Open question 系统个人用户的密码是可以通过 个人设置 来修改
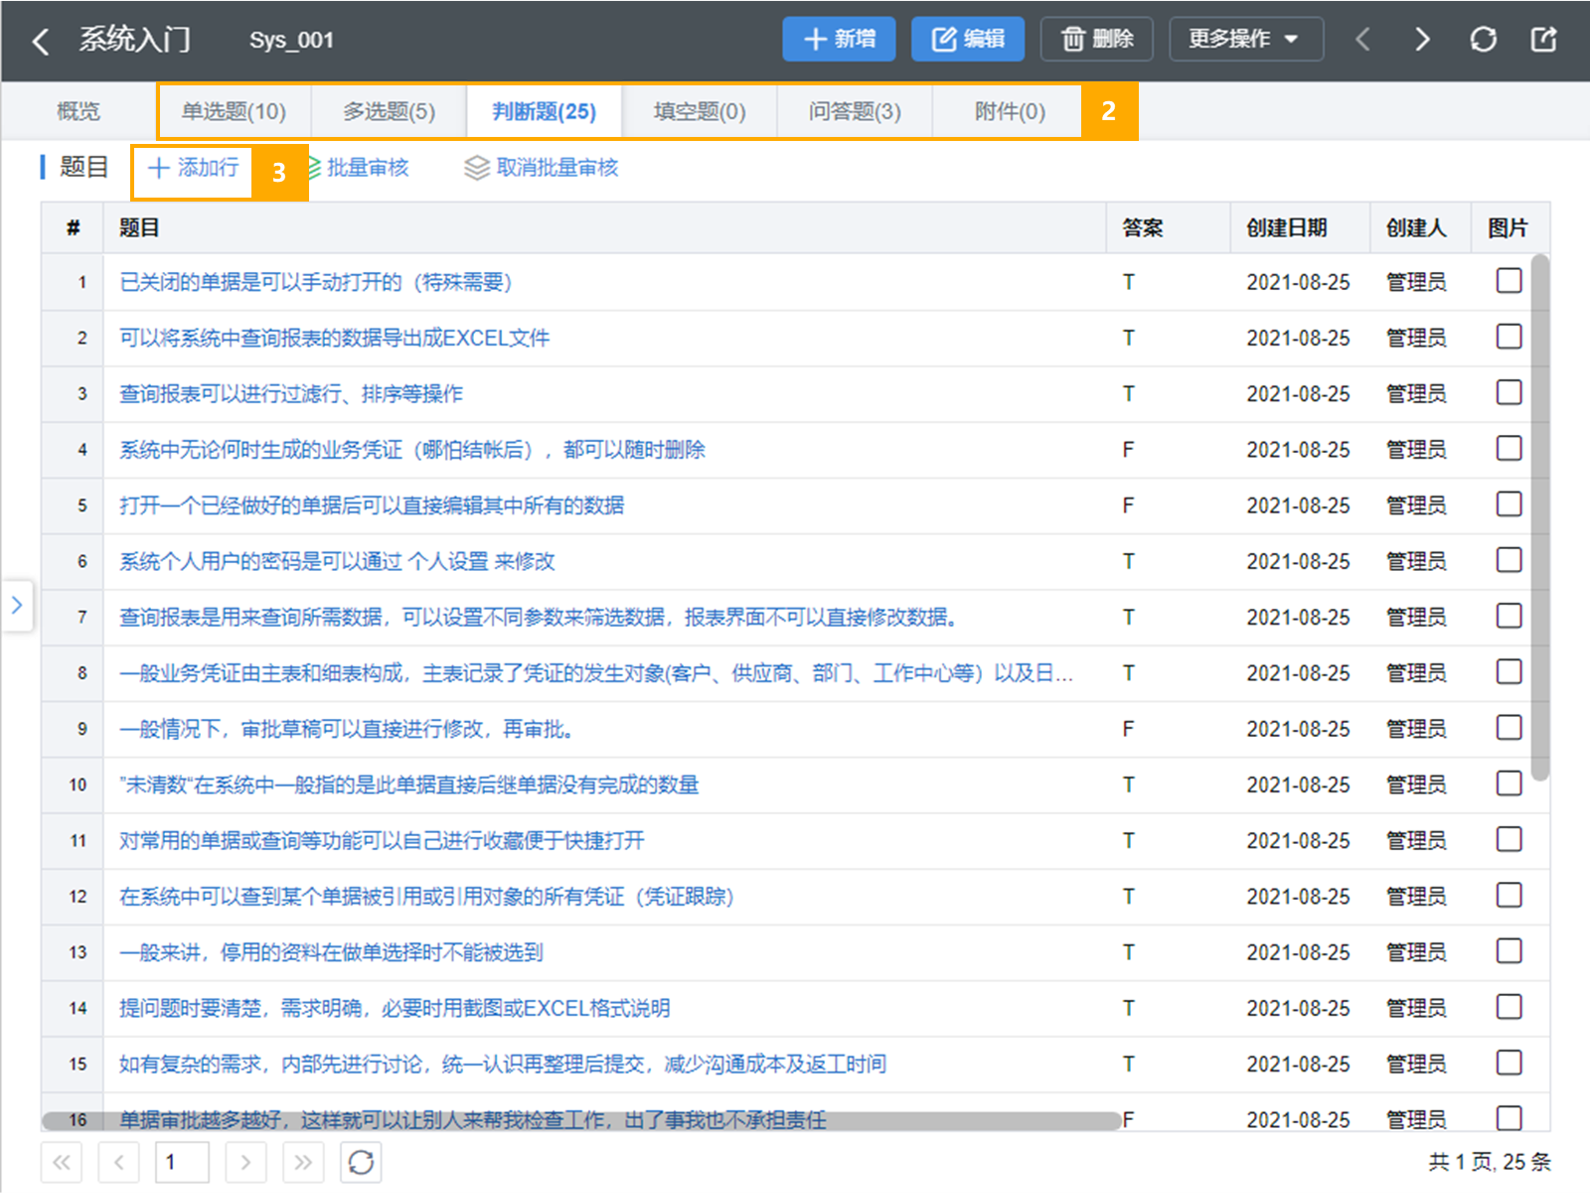 (337, 562)
